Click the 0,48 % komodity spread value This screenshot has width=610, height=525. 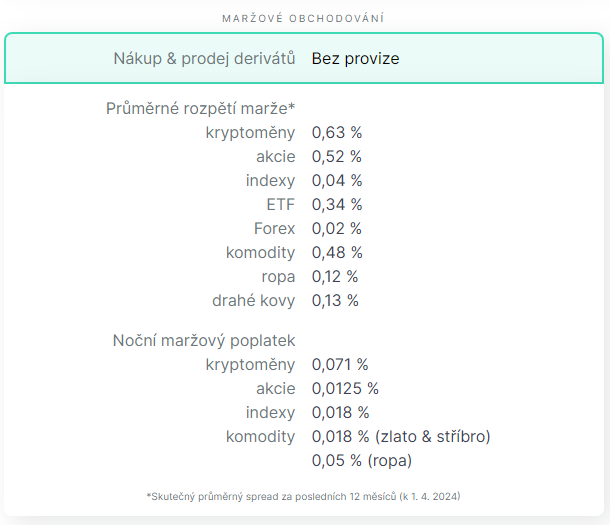tap(337, 252)
